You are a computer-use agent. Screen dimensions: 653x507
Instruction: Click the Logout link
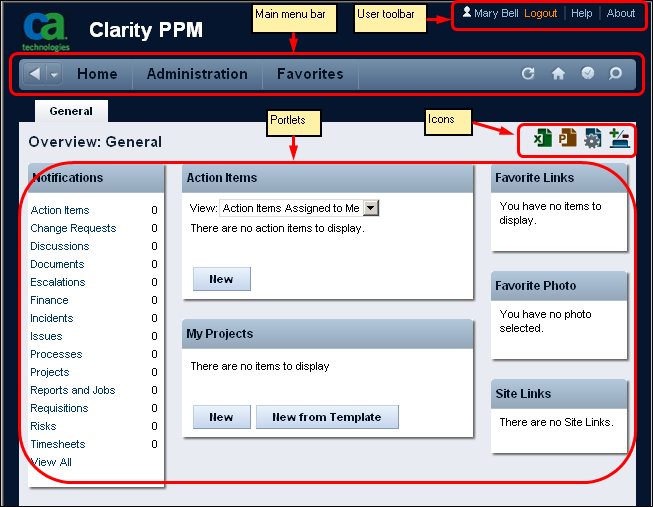[540, 13]
